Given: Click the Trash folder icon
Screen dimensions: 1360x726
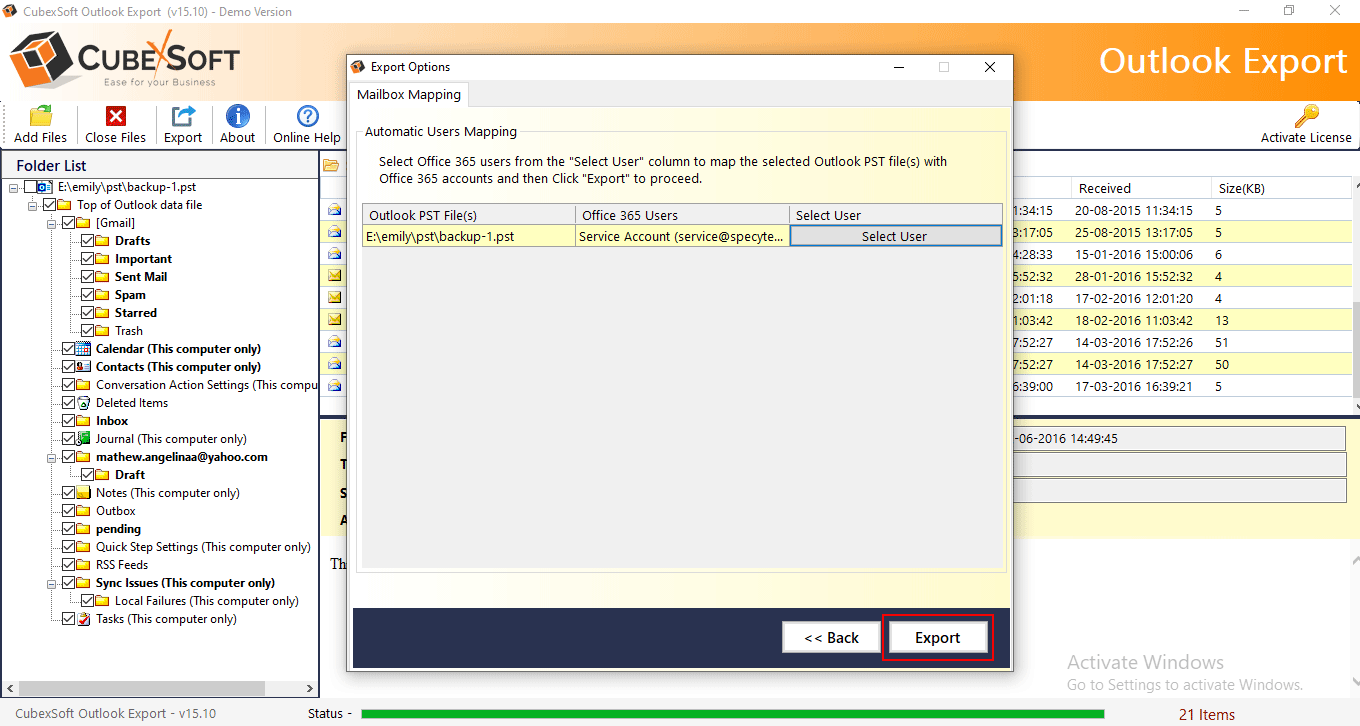Looking at the screenshot, I should click(103, 331).
